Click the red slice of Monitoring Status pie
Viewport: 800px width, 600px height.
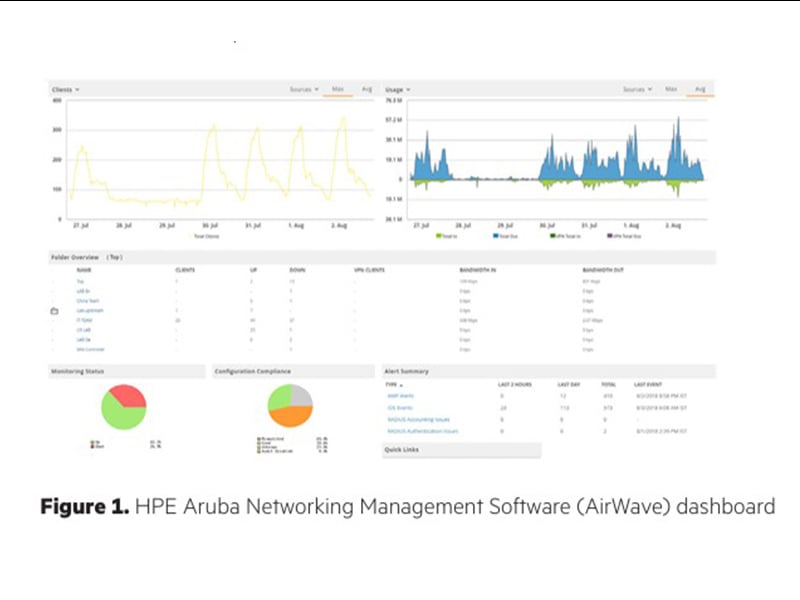[x=130, y=394]
